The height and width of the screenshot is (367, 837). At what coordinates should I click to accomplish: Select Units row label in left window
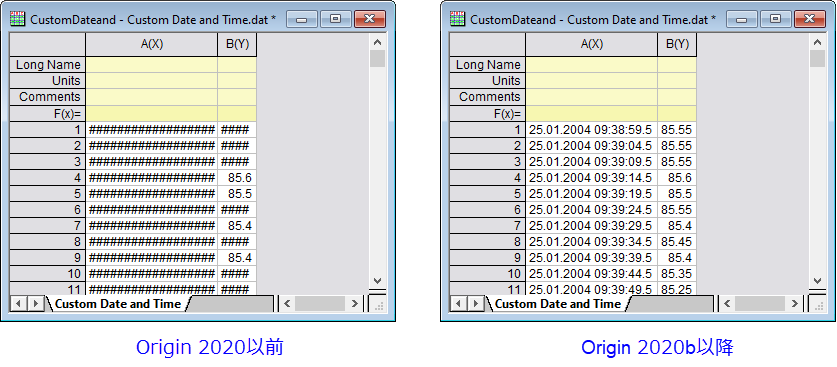48,81
